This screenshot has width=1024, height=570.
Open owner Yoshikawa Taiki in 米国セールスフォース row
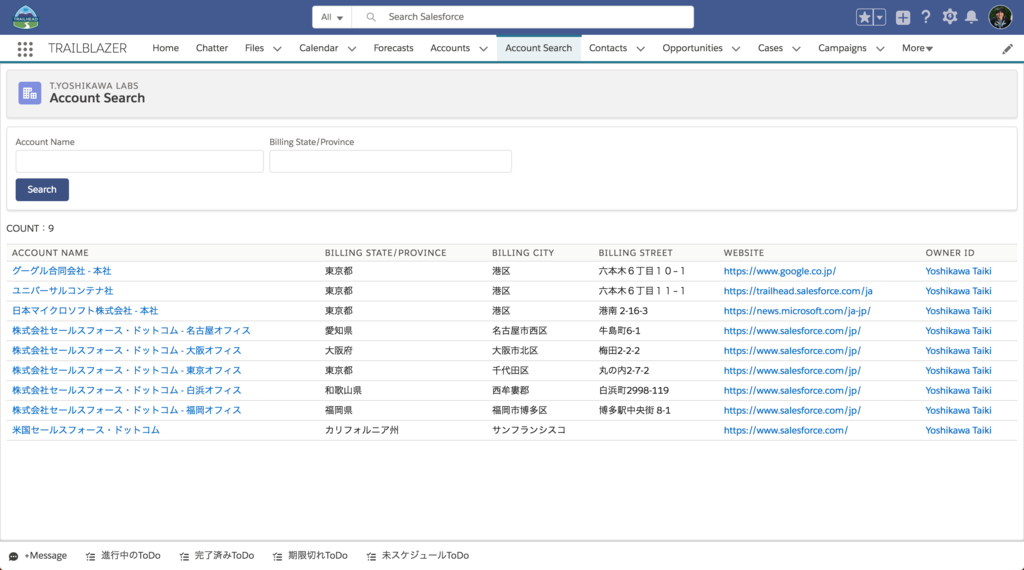point(958,430)
